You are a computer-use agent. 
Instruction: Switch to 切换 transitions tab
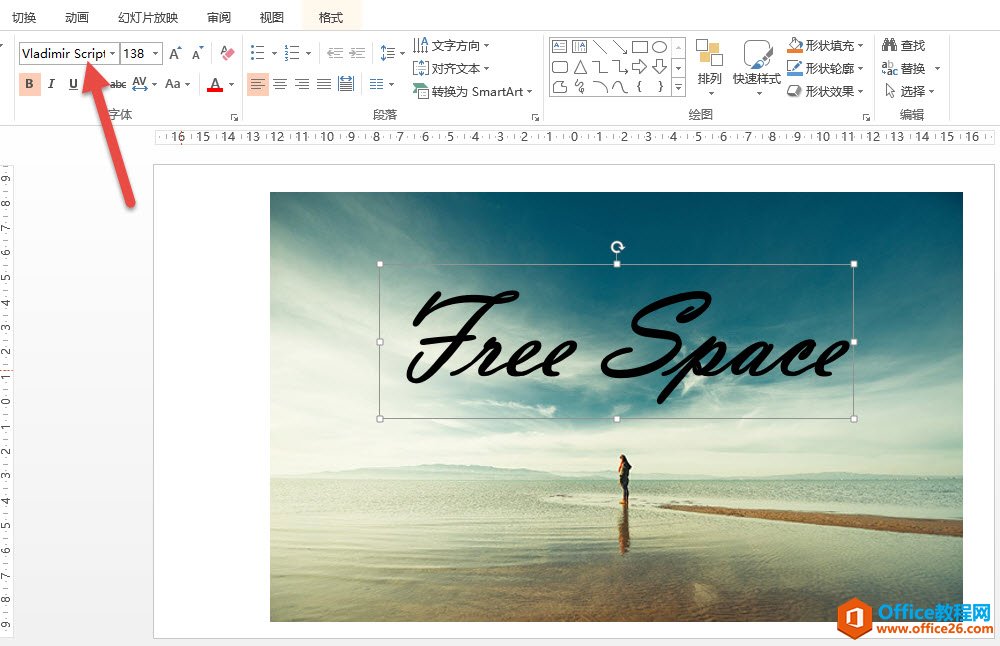click(x=24, y=17)
